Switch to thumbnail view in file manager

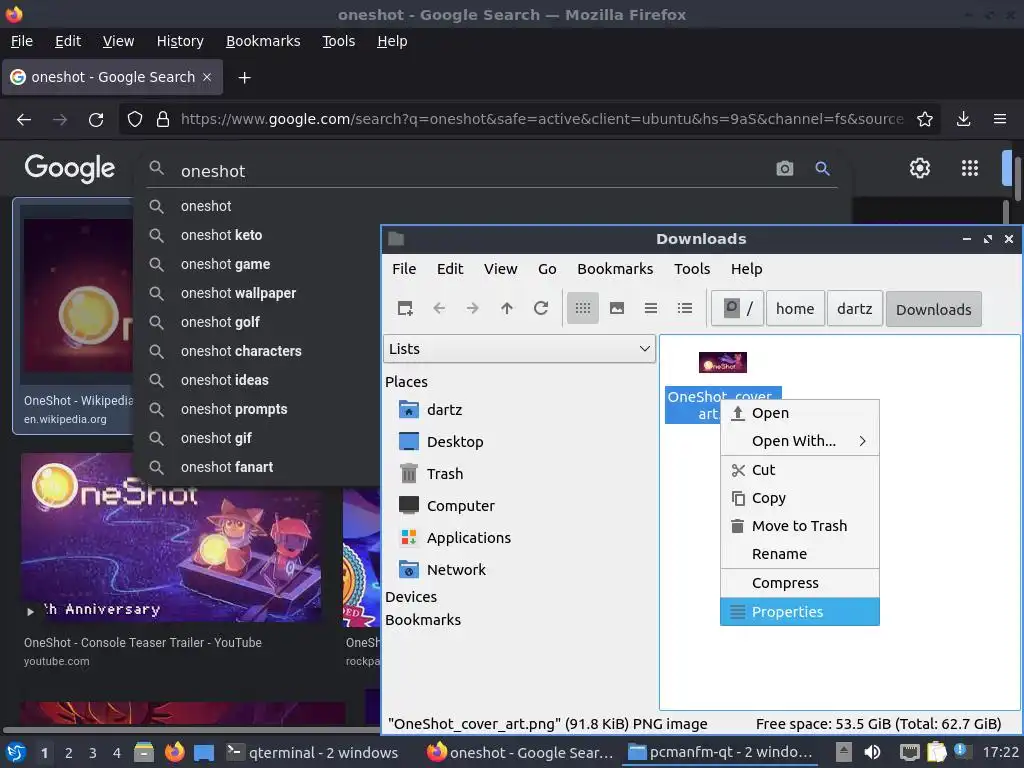coord(616,308)
